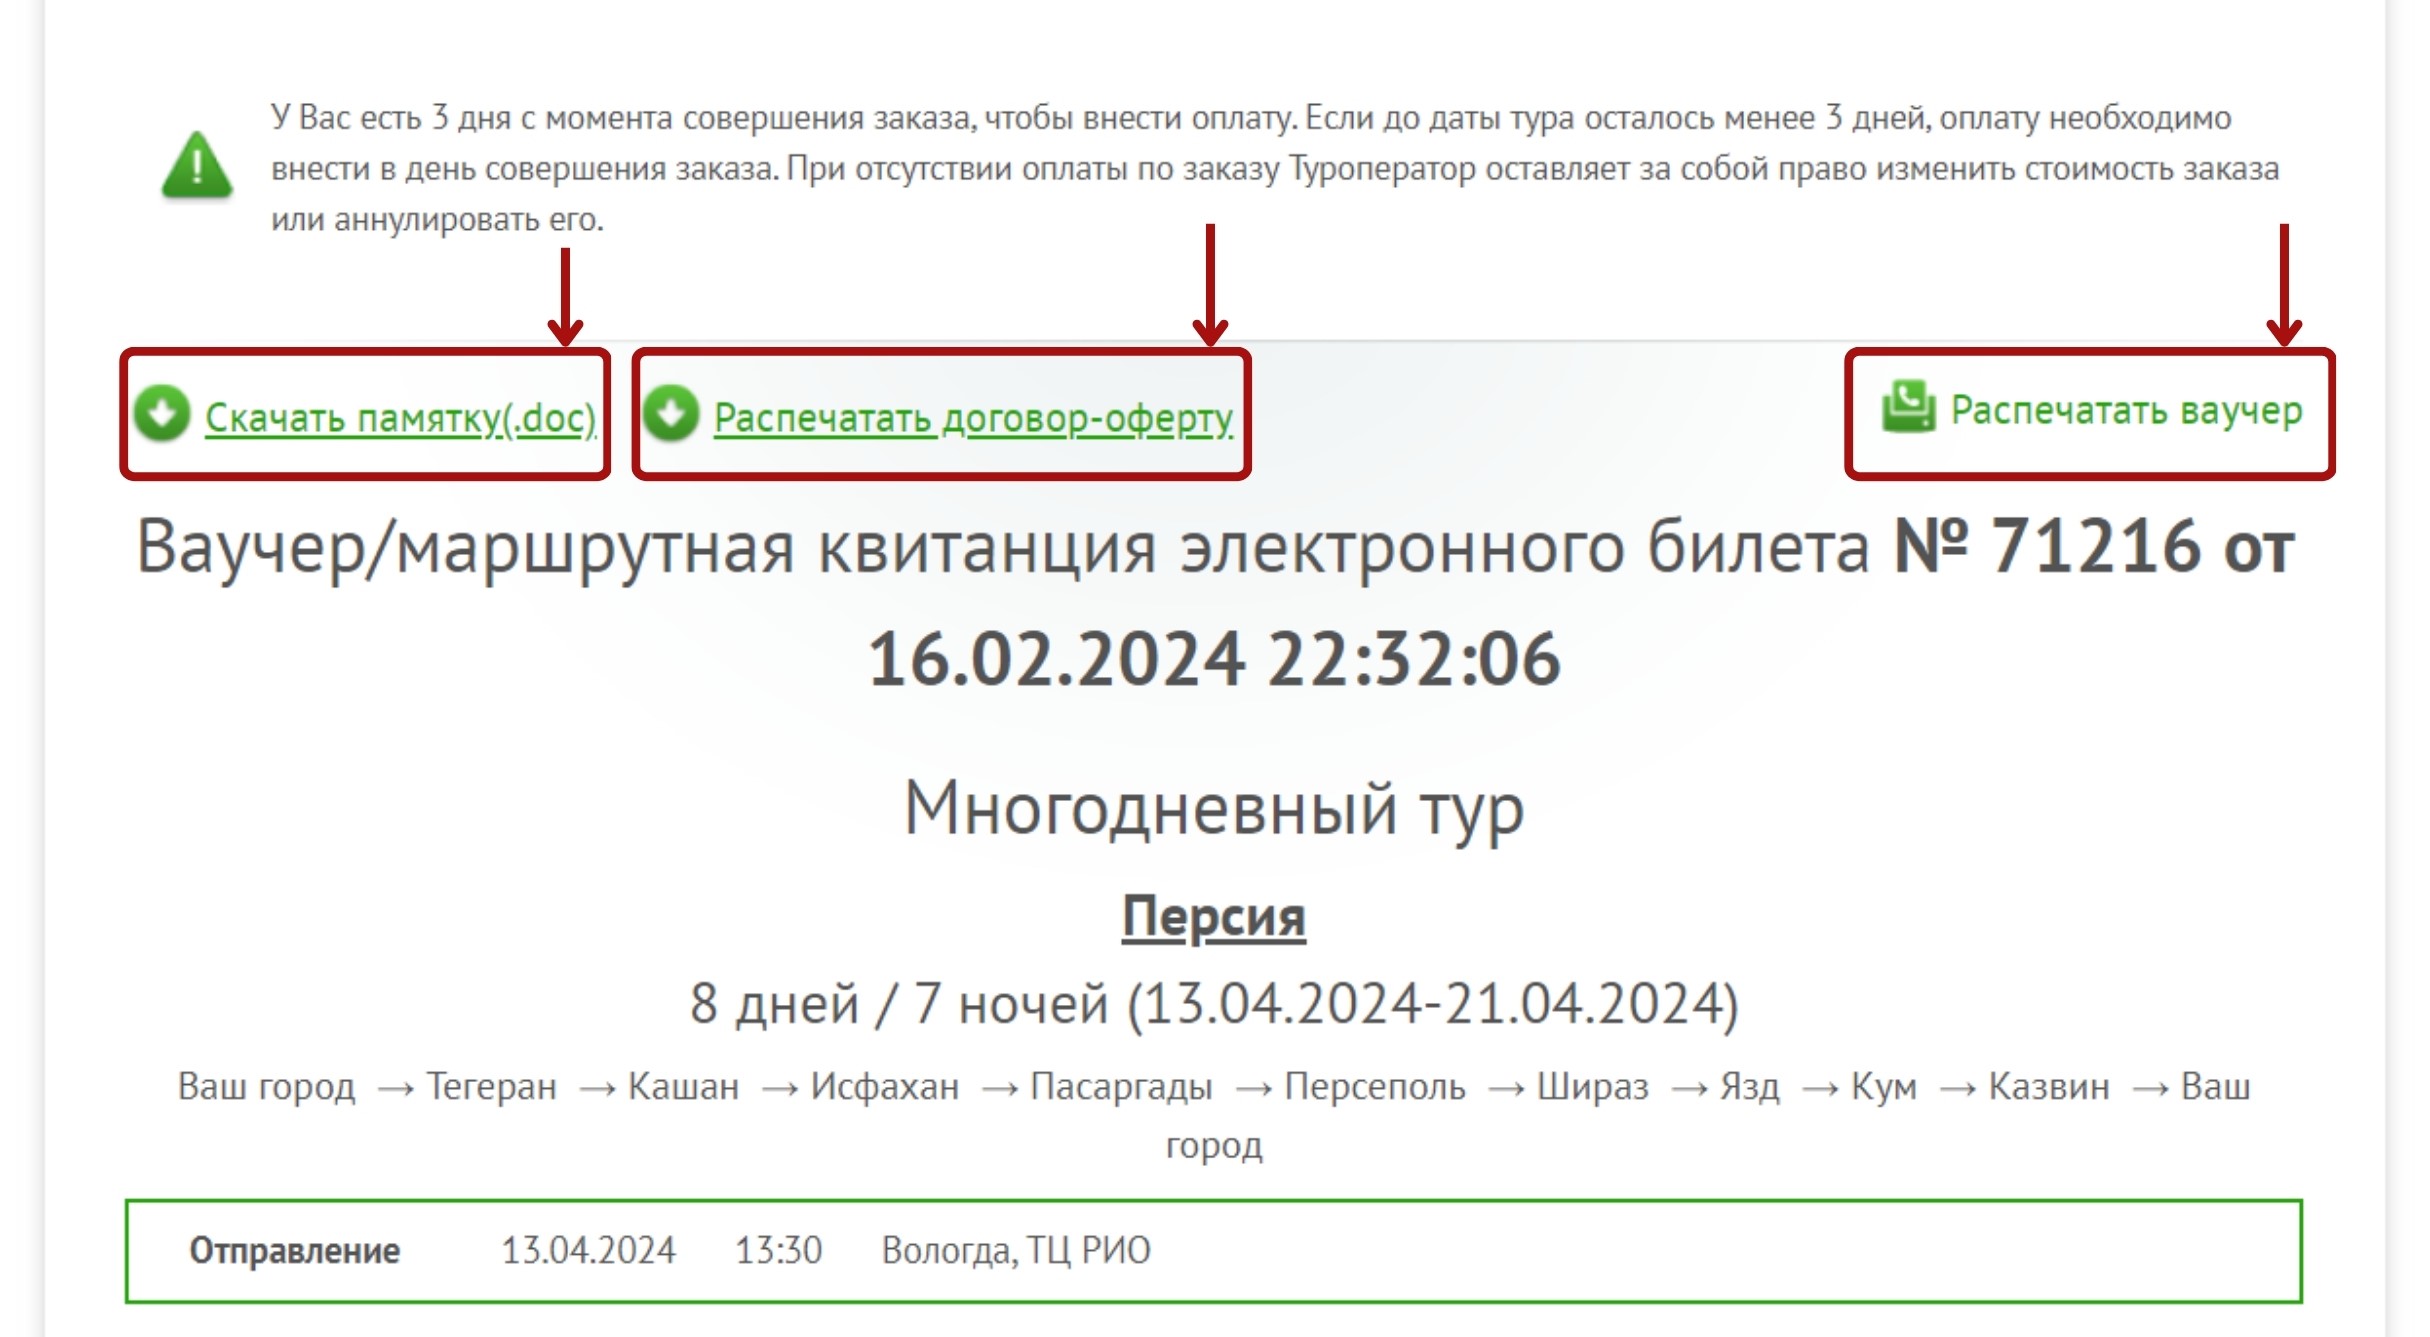
Task: Click the printer icon for voucher
Action: click(x=1908, y=407)
